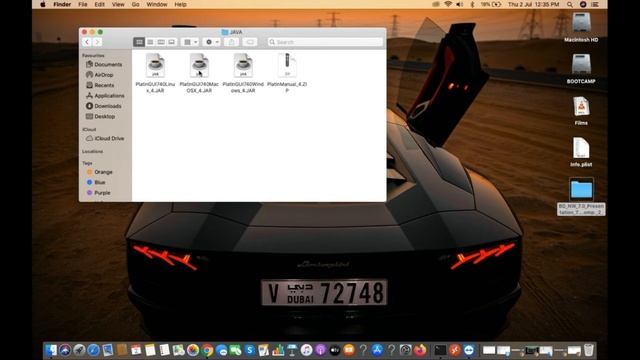Image resolution: width=640 pixels, height=360 pixels.
Task: Open Podcasts from the Dock
Action: [x=320, y=350]
